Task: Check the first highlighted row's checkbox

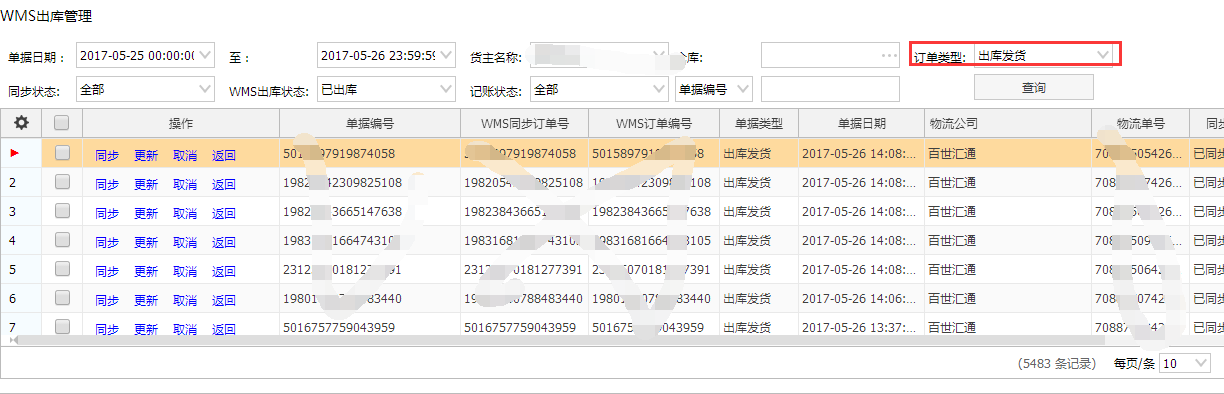Action: 62,153
